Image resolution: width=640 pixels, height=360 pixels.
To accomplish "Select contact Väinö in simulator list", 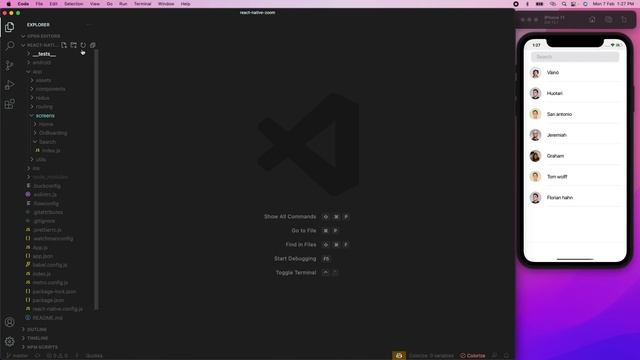I will click(575, 72).
